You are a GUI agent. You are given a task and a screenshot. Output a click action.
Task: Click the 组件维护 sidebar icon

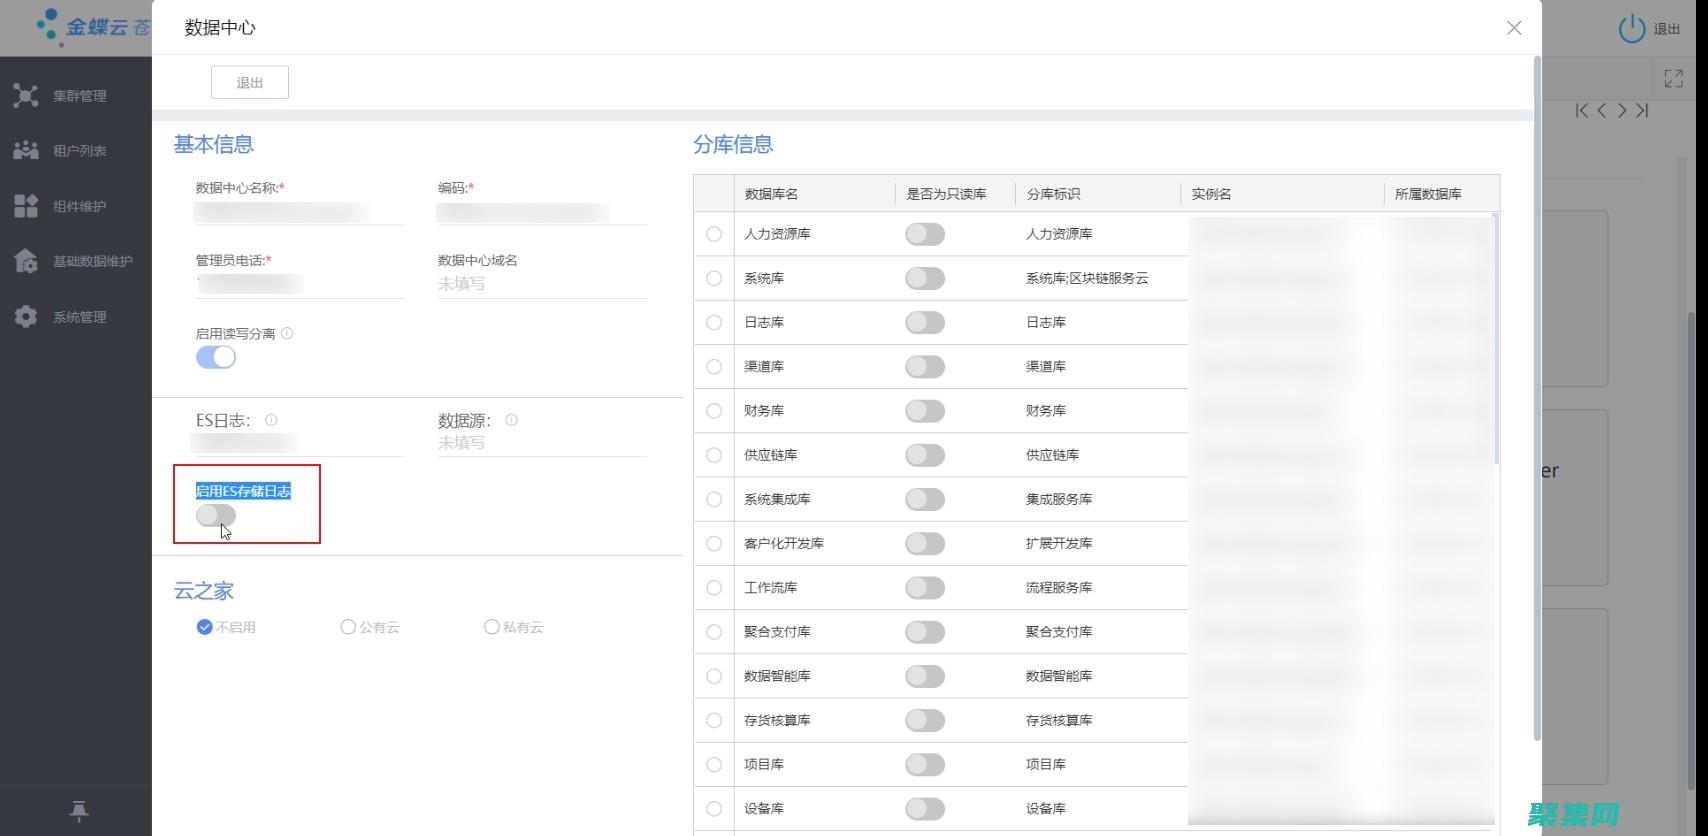[26, 206]
